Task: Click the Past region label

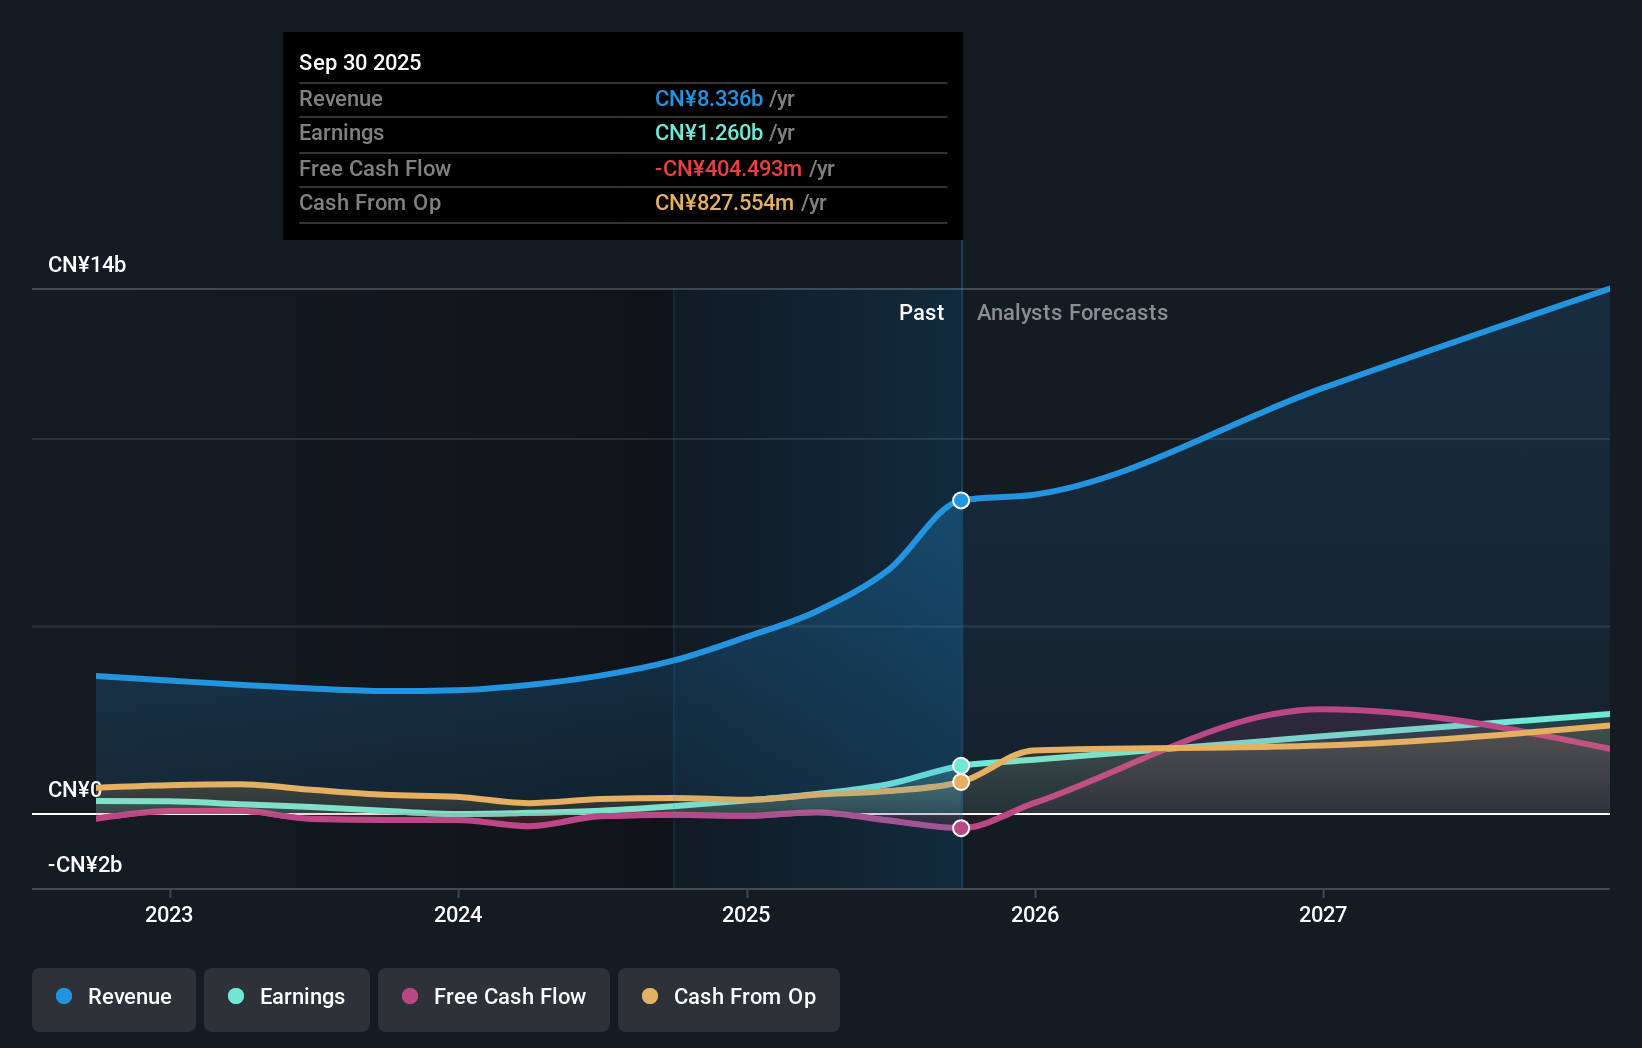Action: [921, 313]
